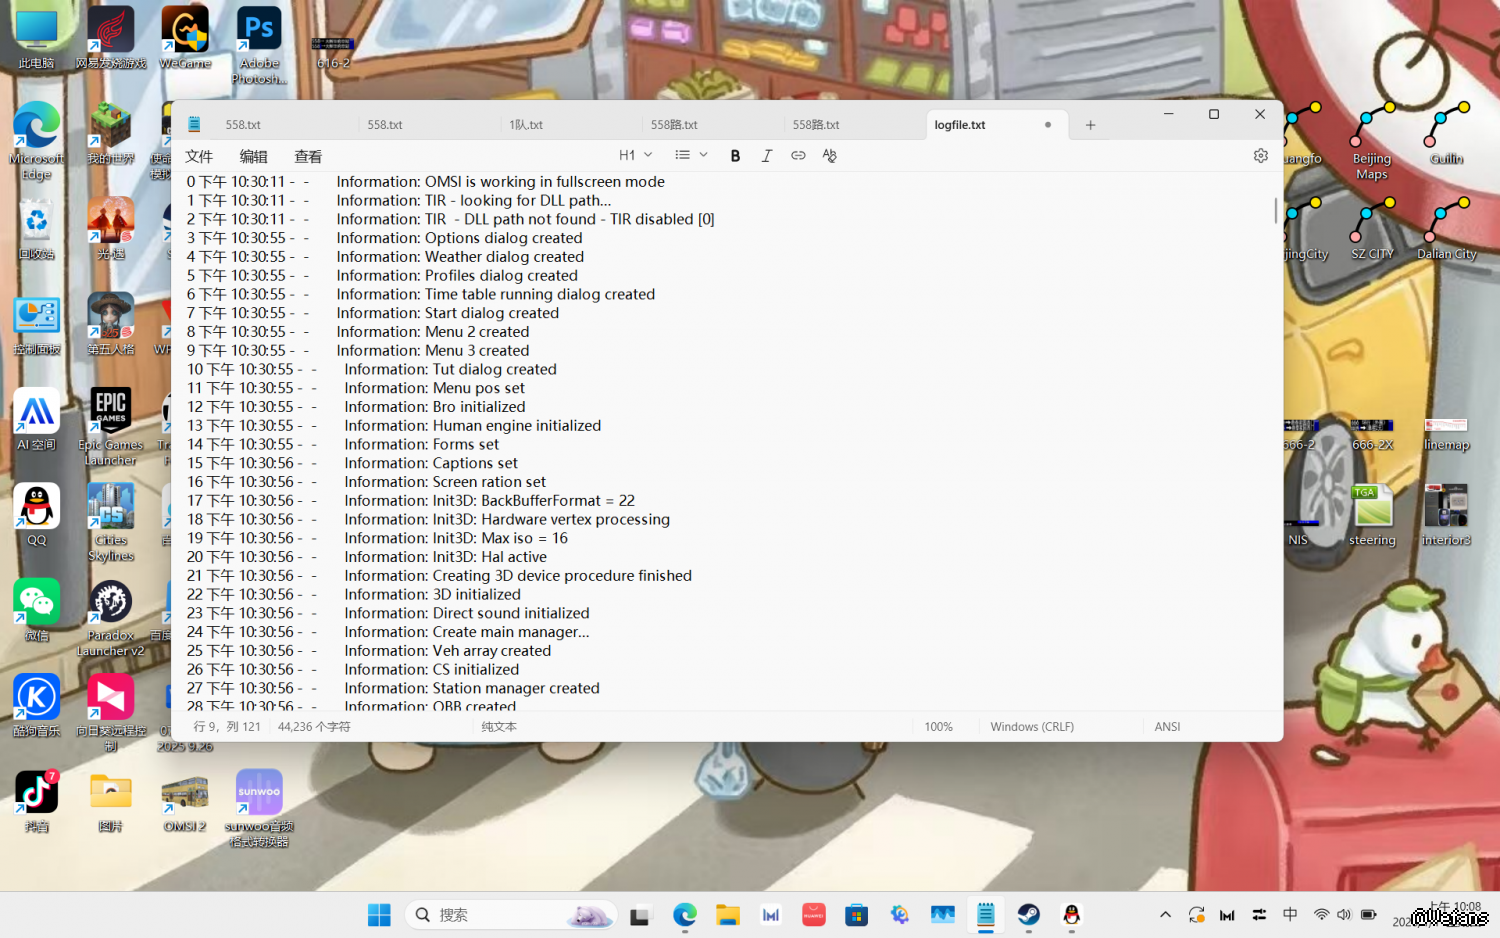
Task: Show hidden system tray icons
Action: click(x=1165, y=915)
